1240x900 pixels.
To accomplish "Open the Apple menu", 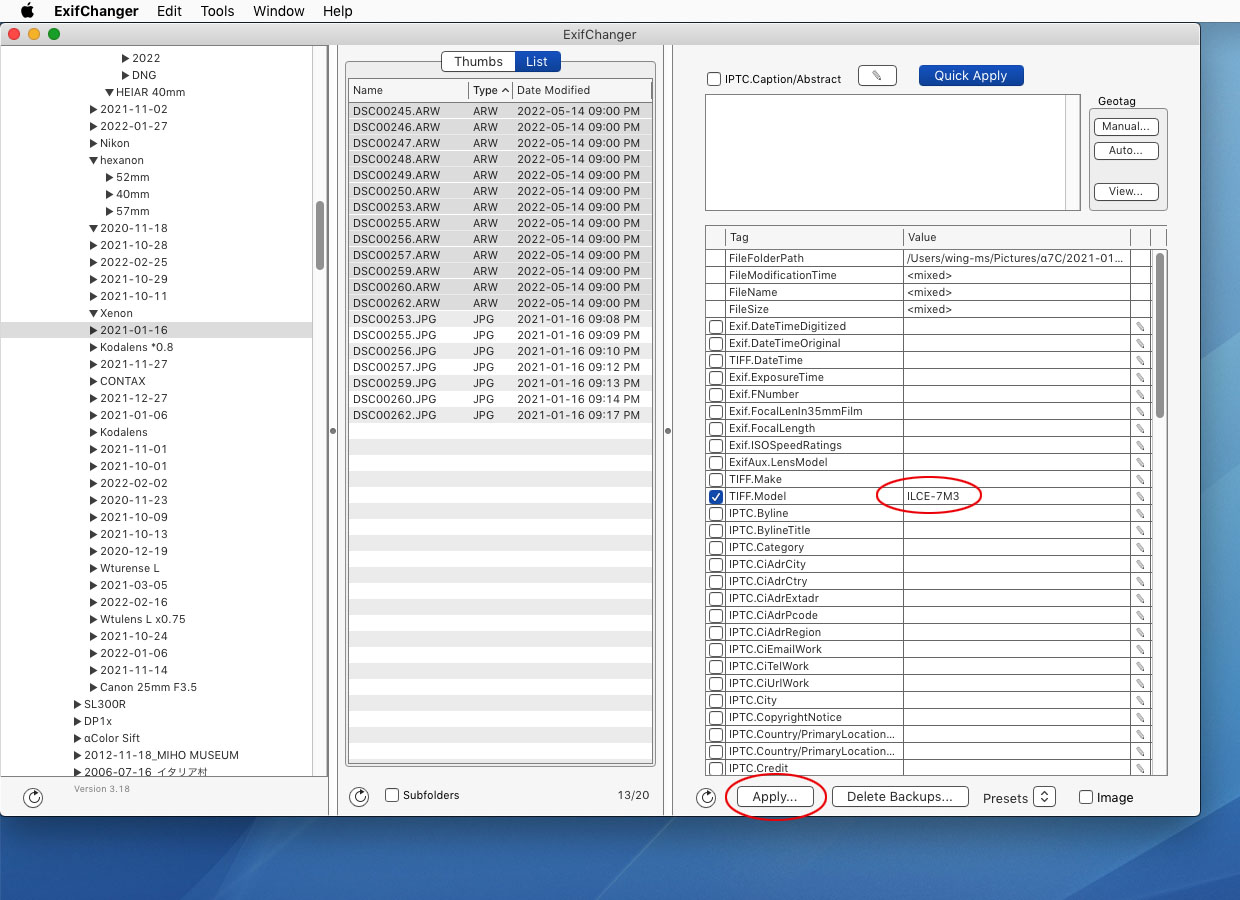I will (x=27, y=11).
